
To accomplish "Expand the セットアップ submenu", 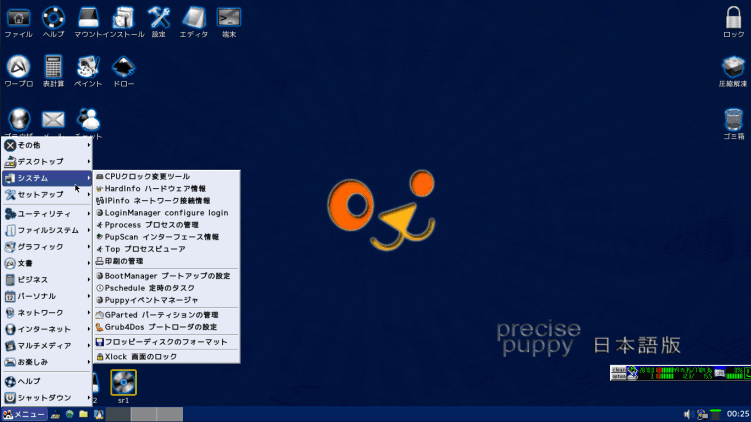I will pyautogui.click(x=47, y=194).
